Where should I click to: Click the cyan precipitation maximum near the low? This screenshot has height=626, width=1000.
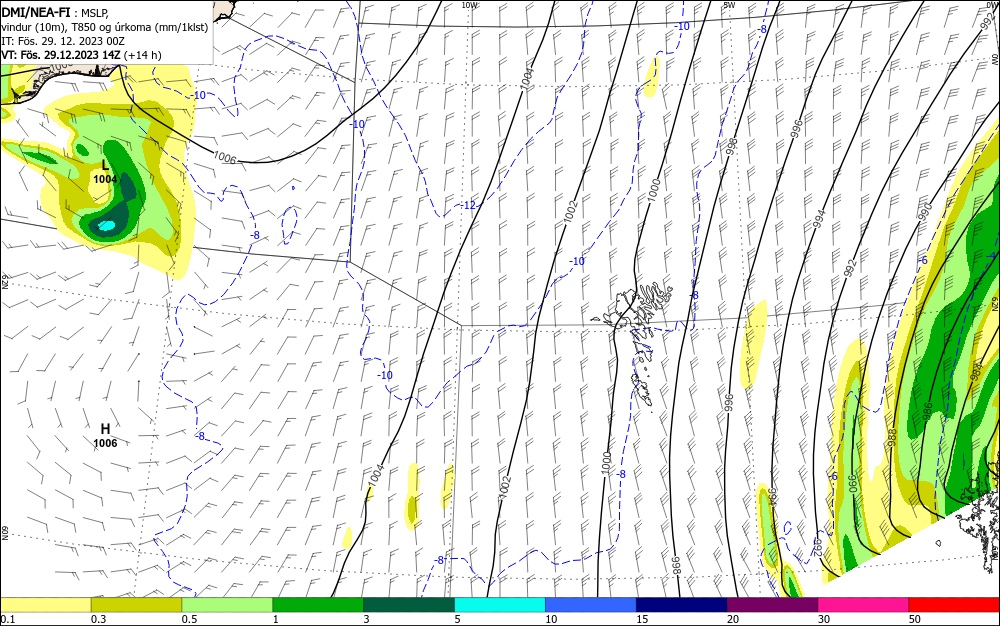point(107,225)
